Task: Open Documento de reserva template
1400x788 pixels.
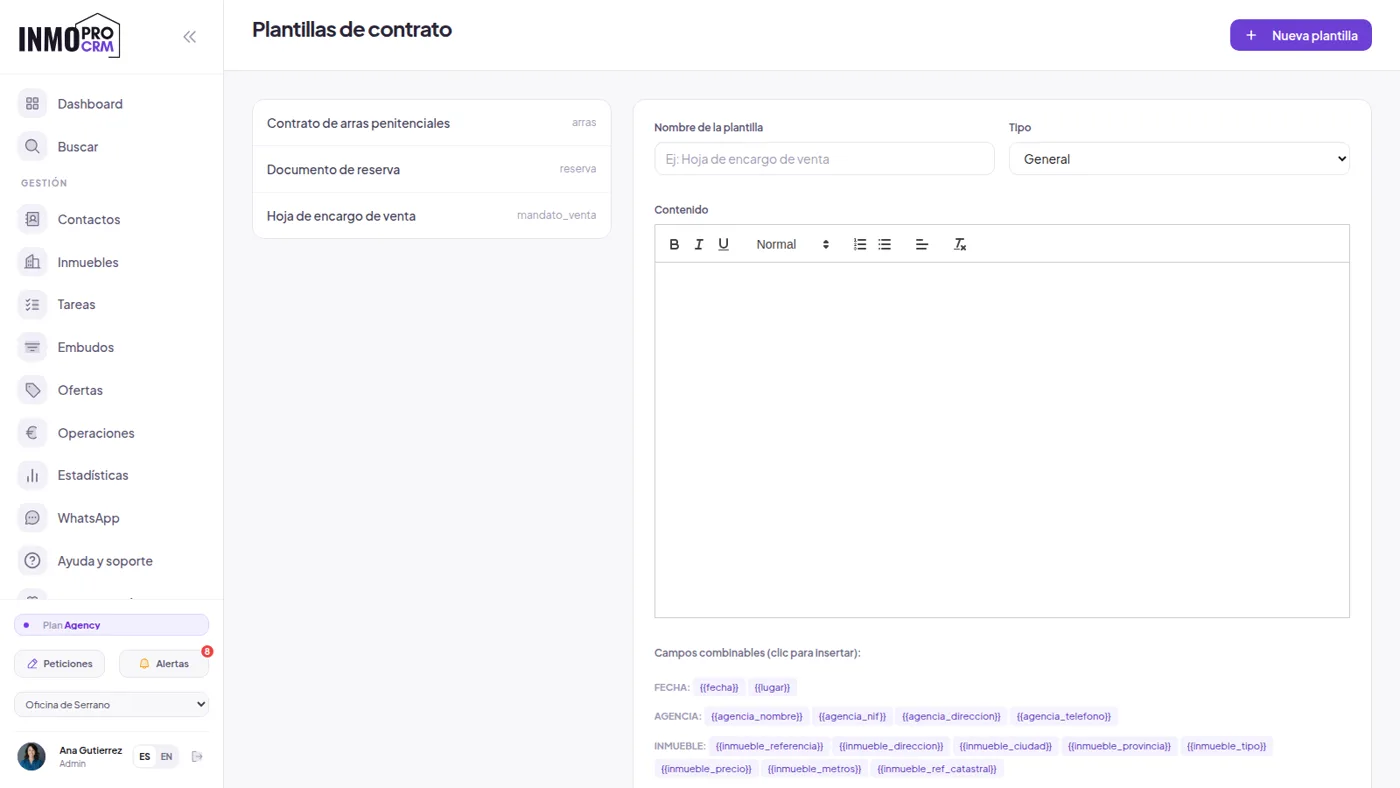Action: (432, 169)
